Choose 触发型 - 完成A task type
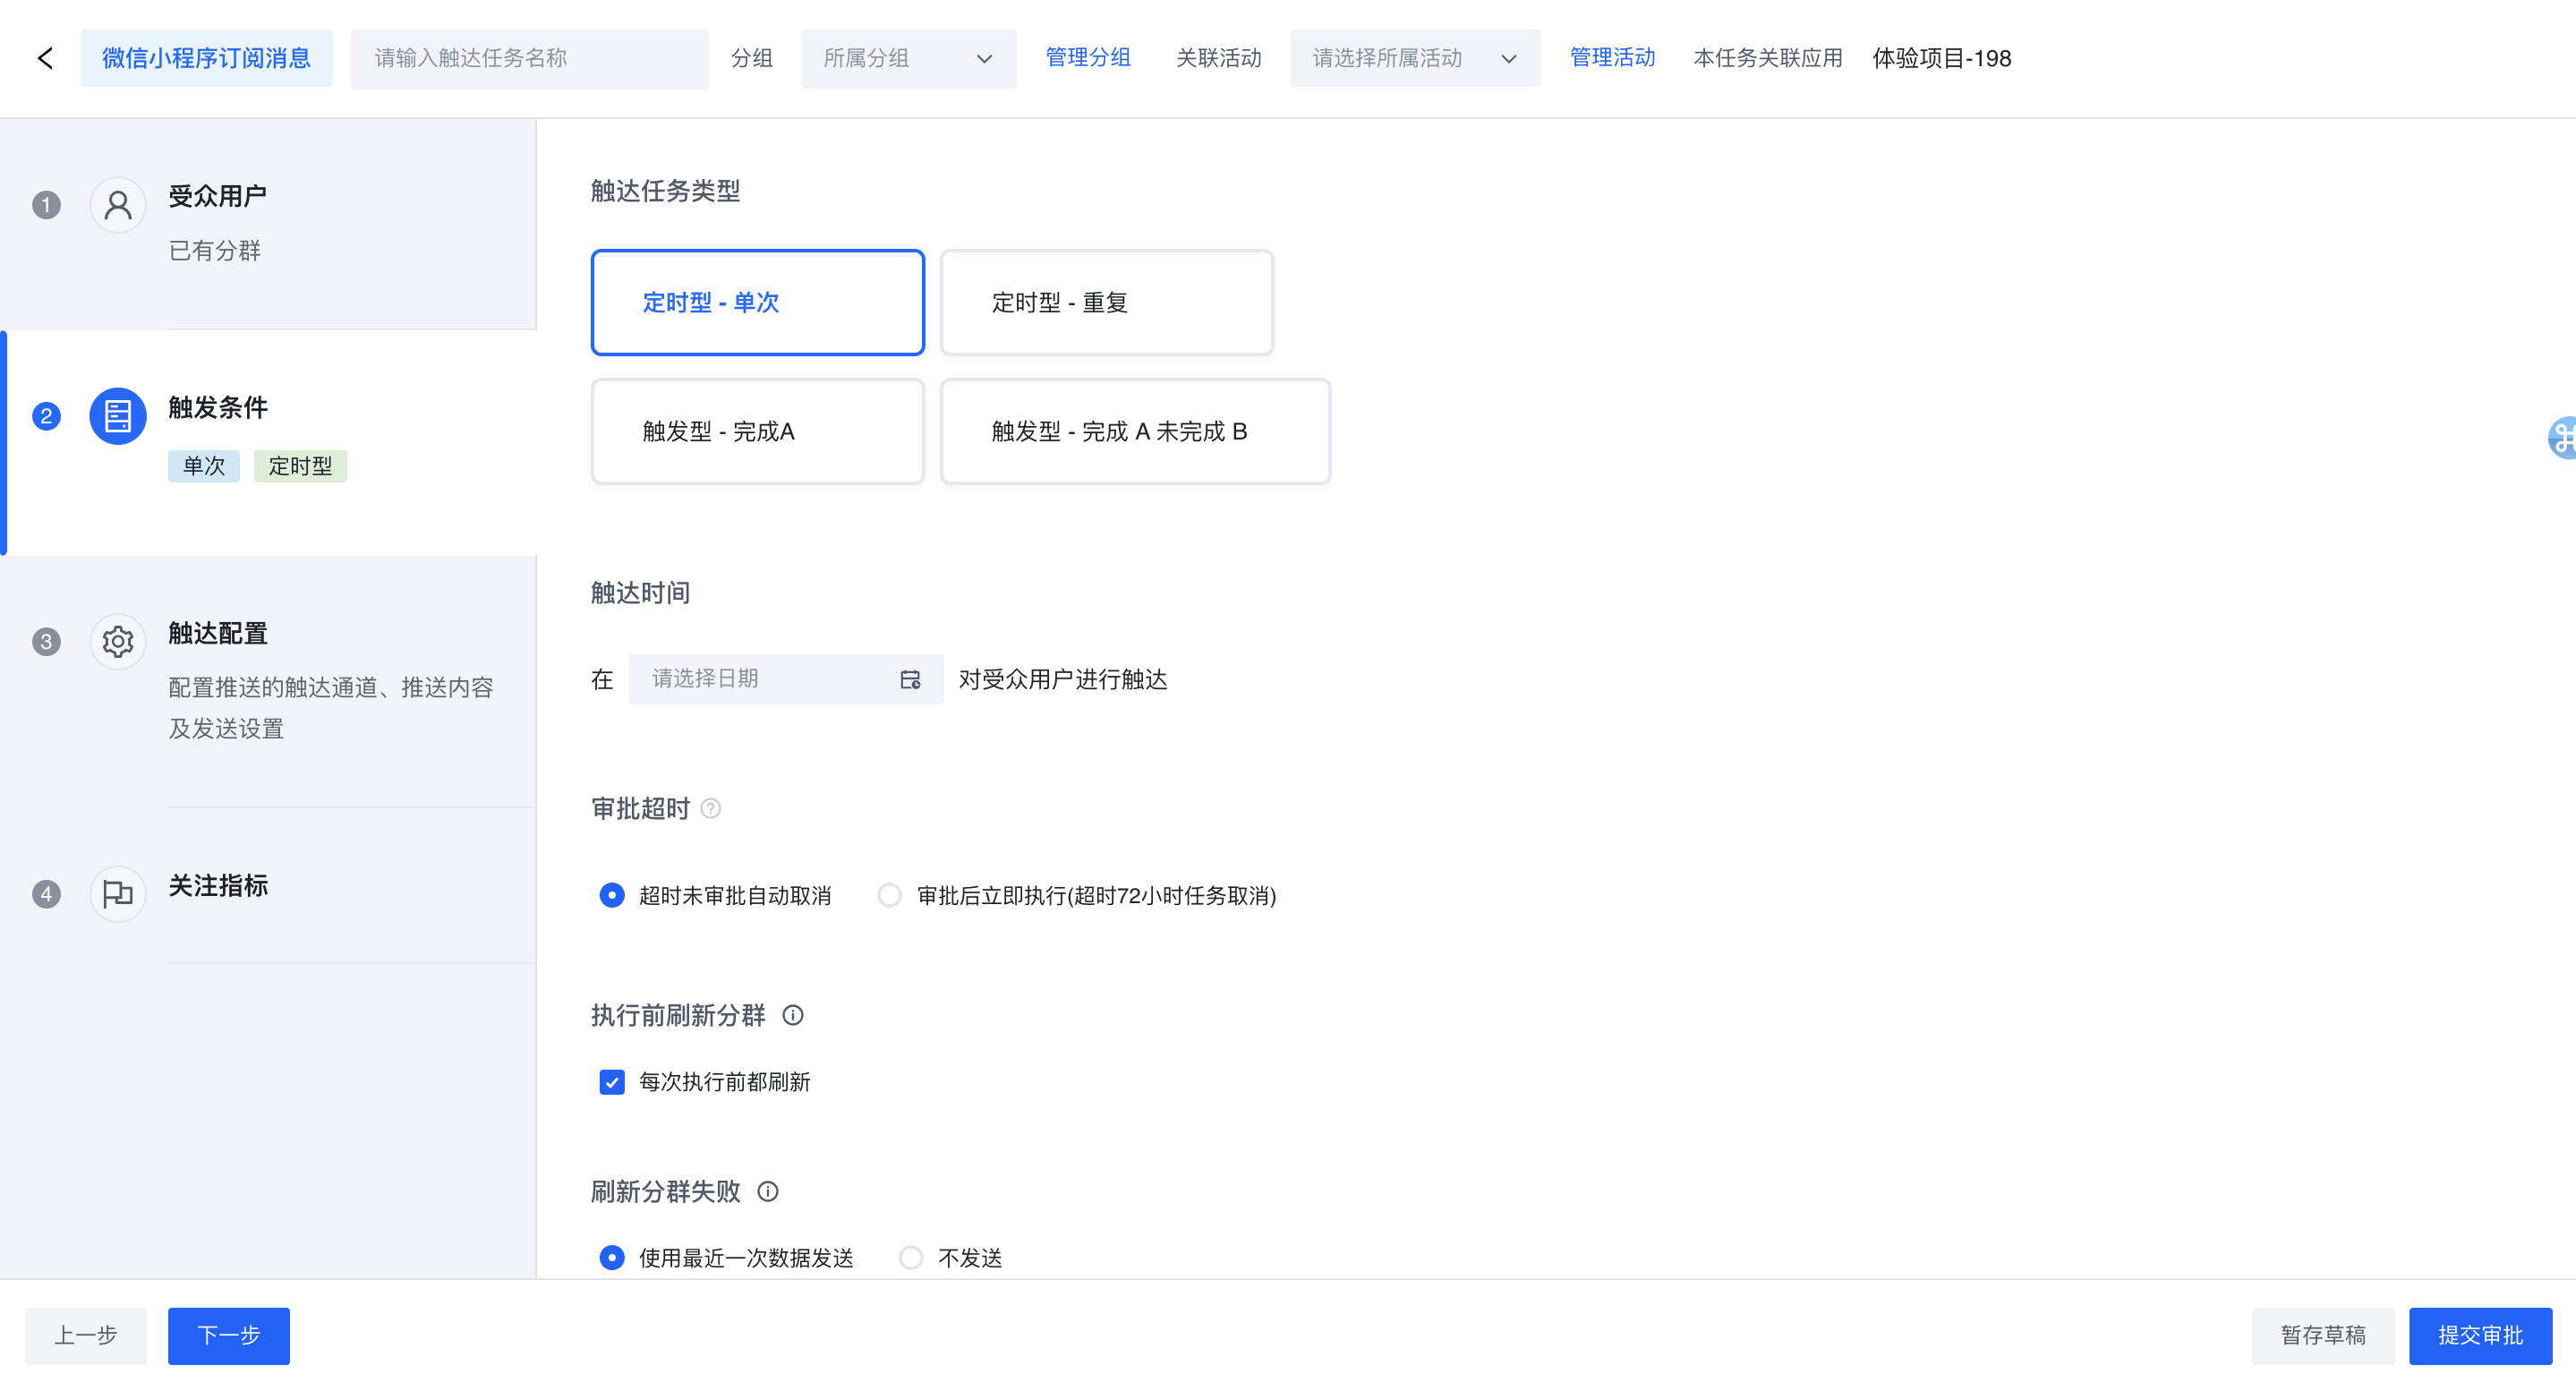 757,431
